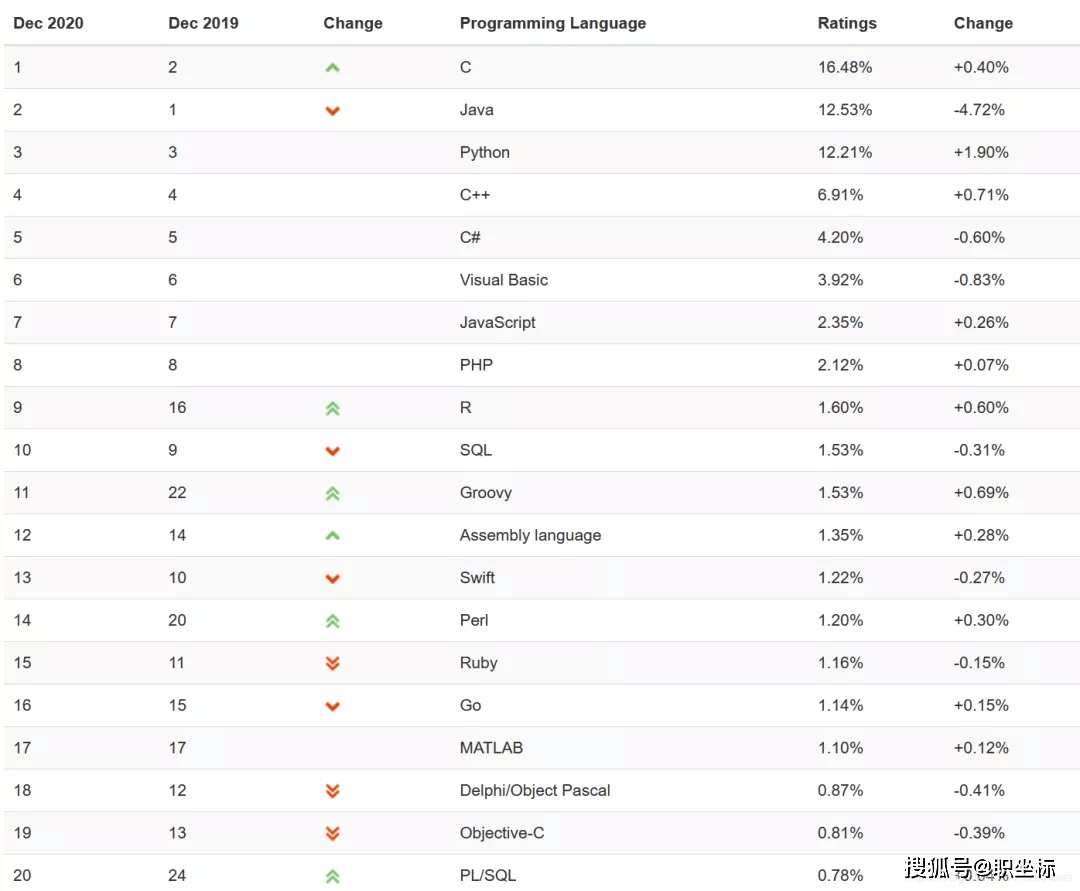The width and height of the screenshot is (1080, 891).
Task: Click the green up arrow for Assembly language
Action: tap(333, 536)
